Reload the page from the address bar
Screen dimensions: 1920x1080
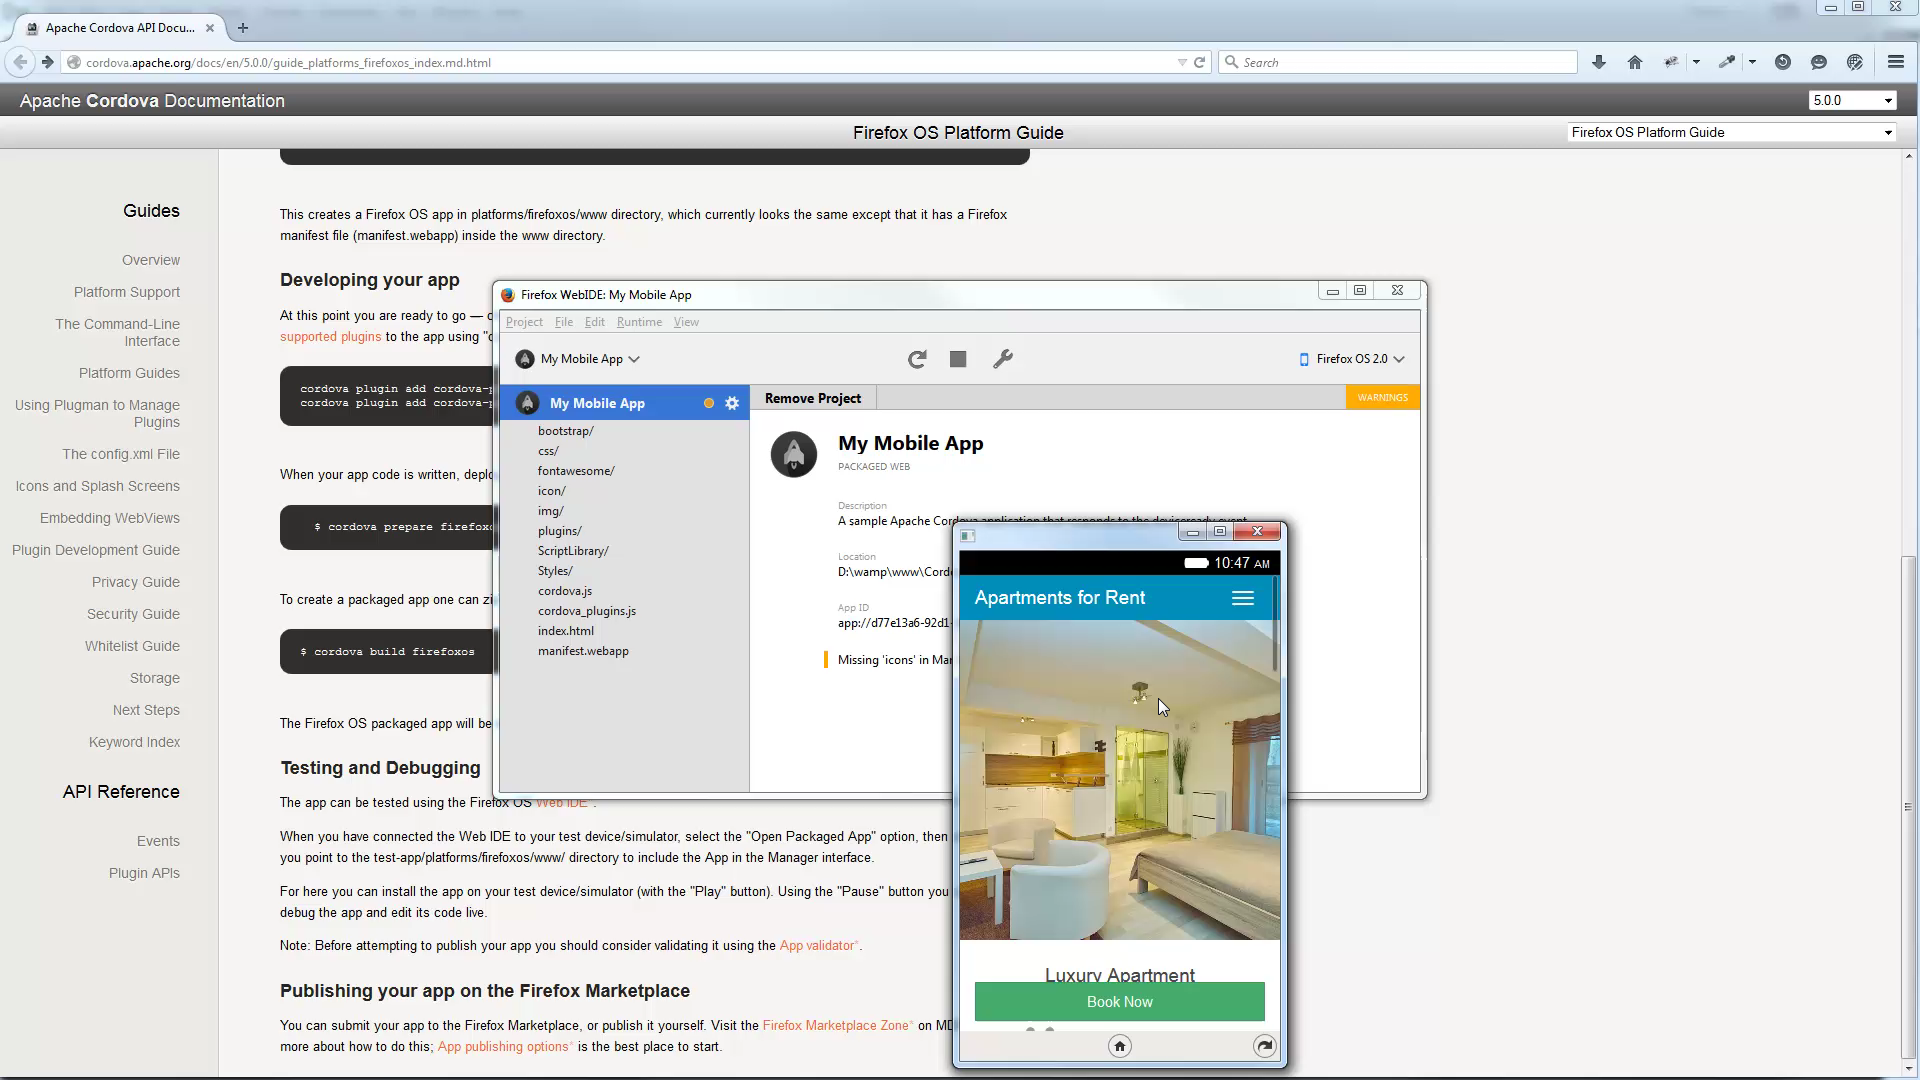tap(1200, 62)
